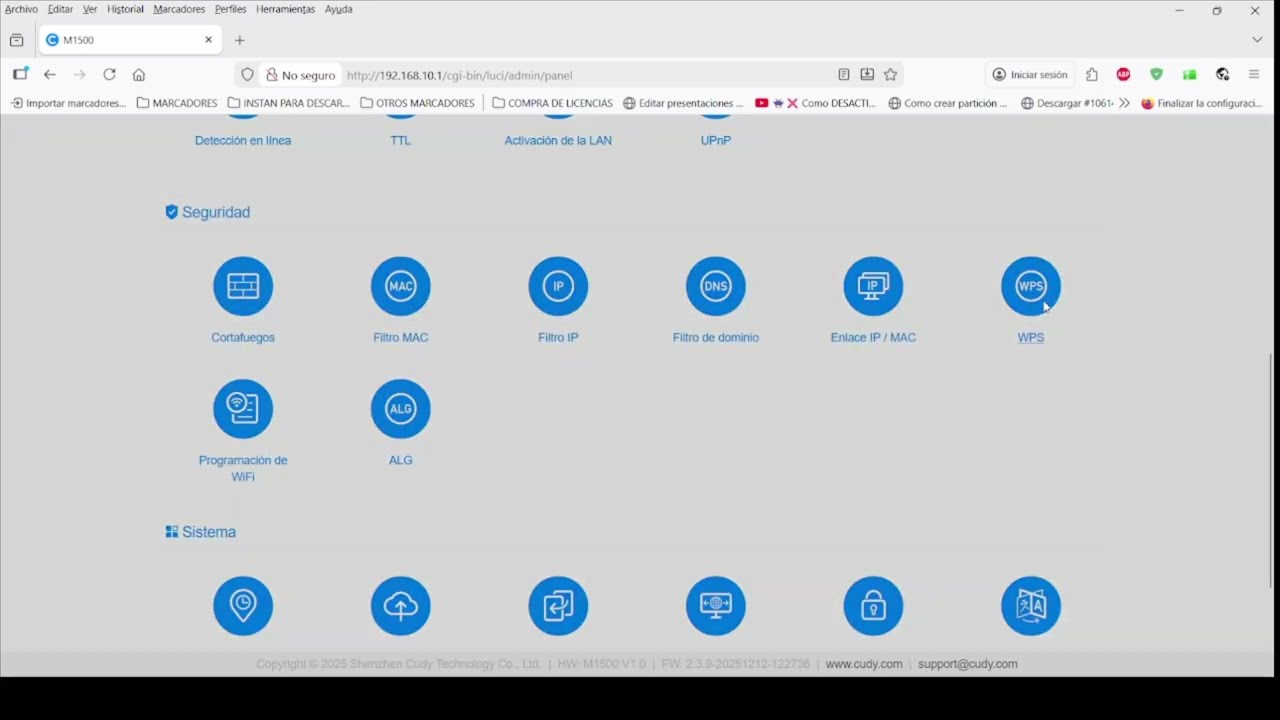Click the TTL link
This screenshot has width=1280, height=720.
tap(401, 140)
